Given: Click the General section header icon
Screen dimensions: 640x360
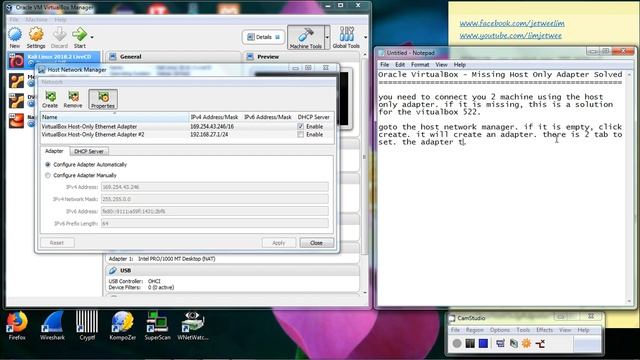Looking at the screenshot, I should [x=113, y=56].
